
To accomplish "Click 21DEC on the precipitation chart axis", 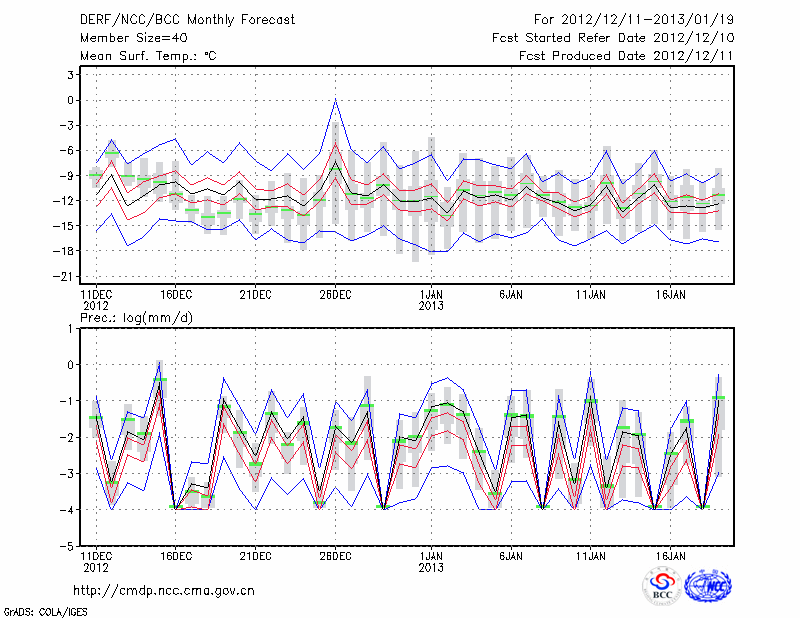I will tap(255, 554).
